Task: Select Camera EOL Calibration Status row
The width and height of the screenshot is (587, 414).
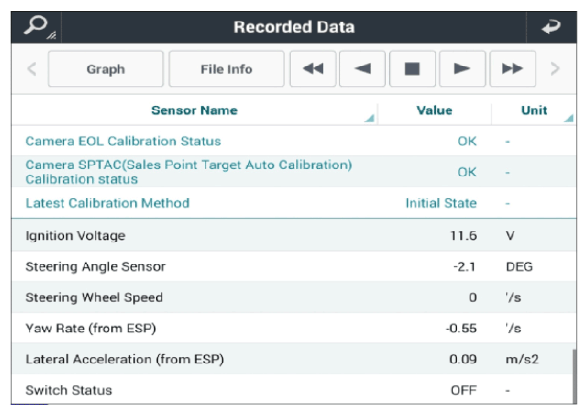Action: pos(294,141)
